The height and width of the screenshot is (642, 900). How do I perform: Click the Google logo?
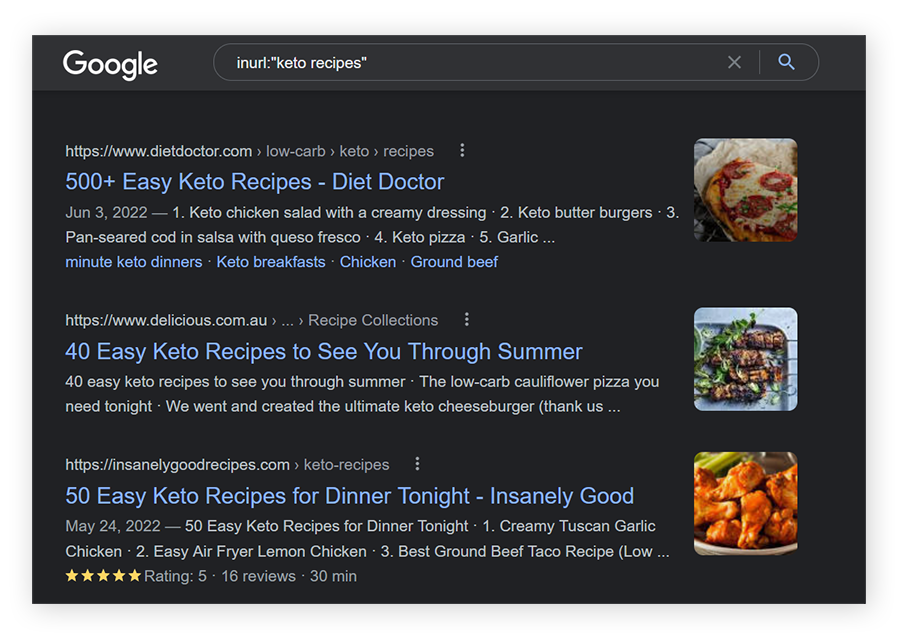(x=110, y=64)
